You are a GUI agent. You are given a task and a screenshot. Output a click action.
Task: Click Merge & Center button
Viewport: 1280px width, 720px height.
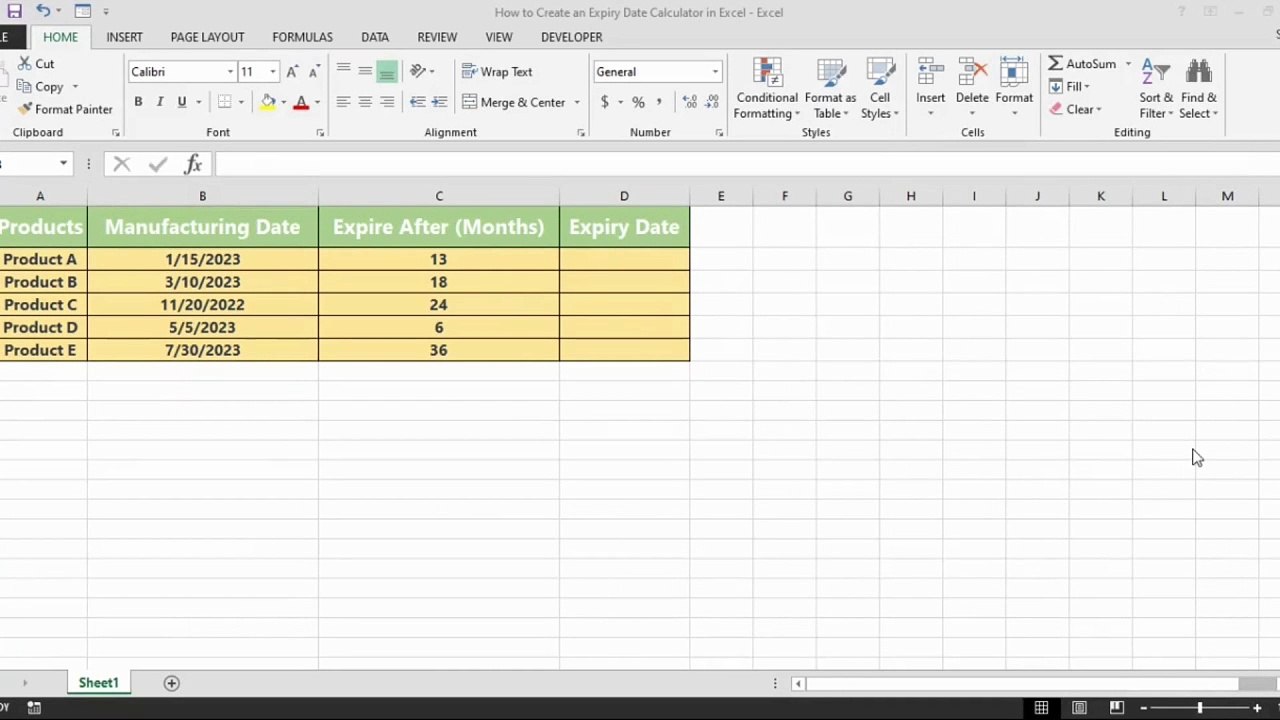(x=514, y=102)
